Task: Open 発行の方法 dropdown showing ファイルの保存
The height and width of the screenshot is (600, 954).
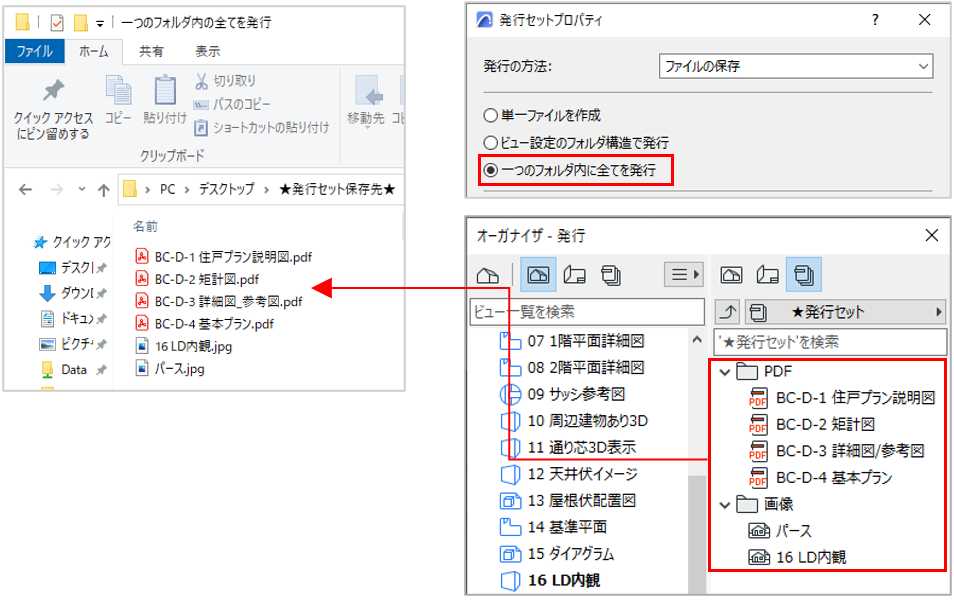Action: point(796,66)
